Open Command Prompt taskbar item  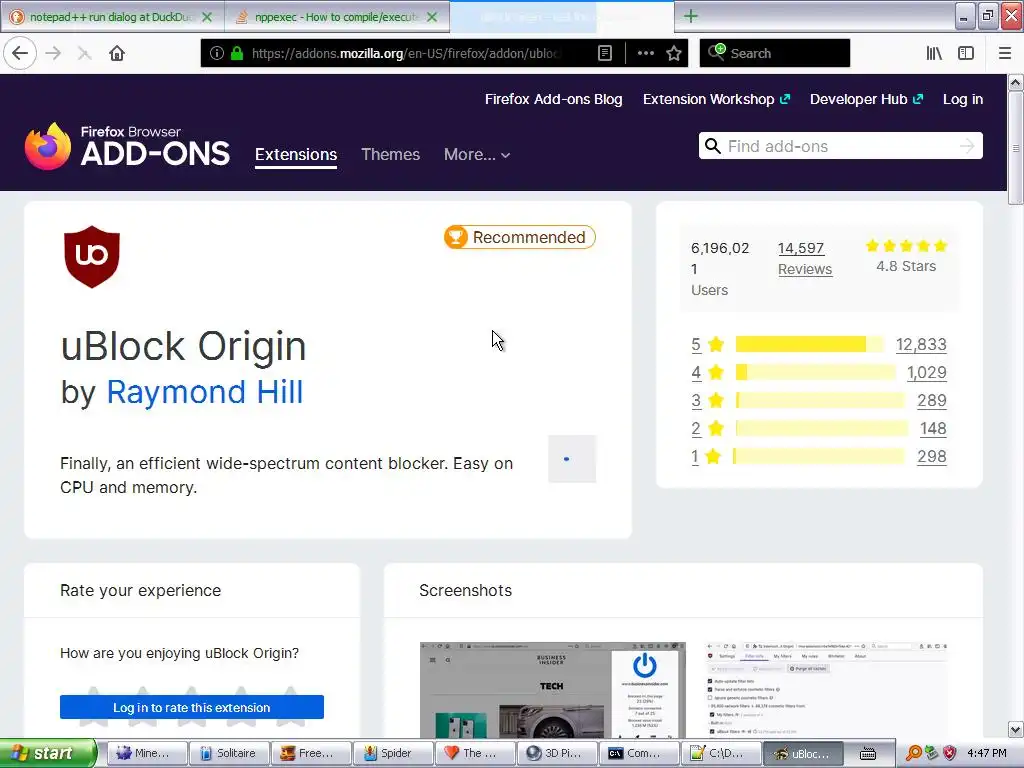coord(639,753)
